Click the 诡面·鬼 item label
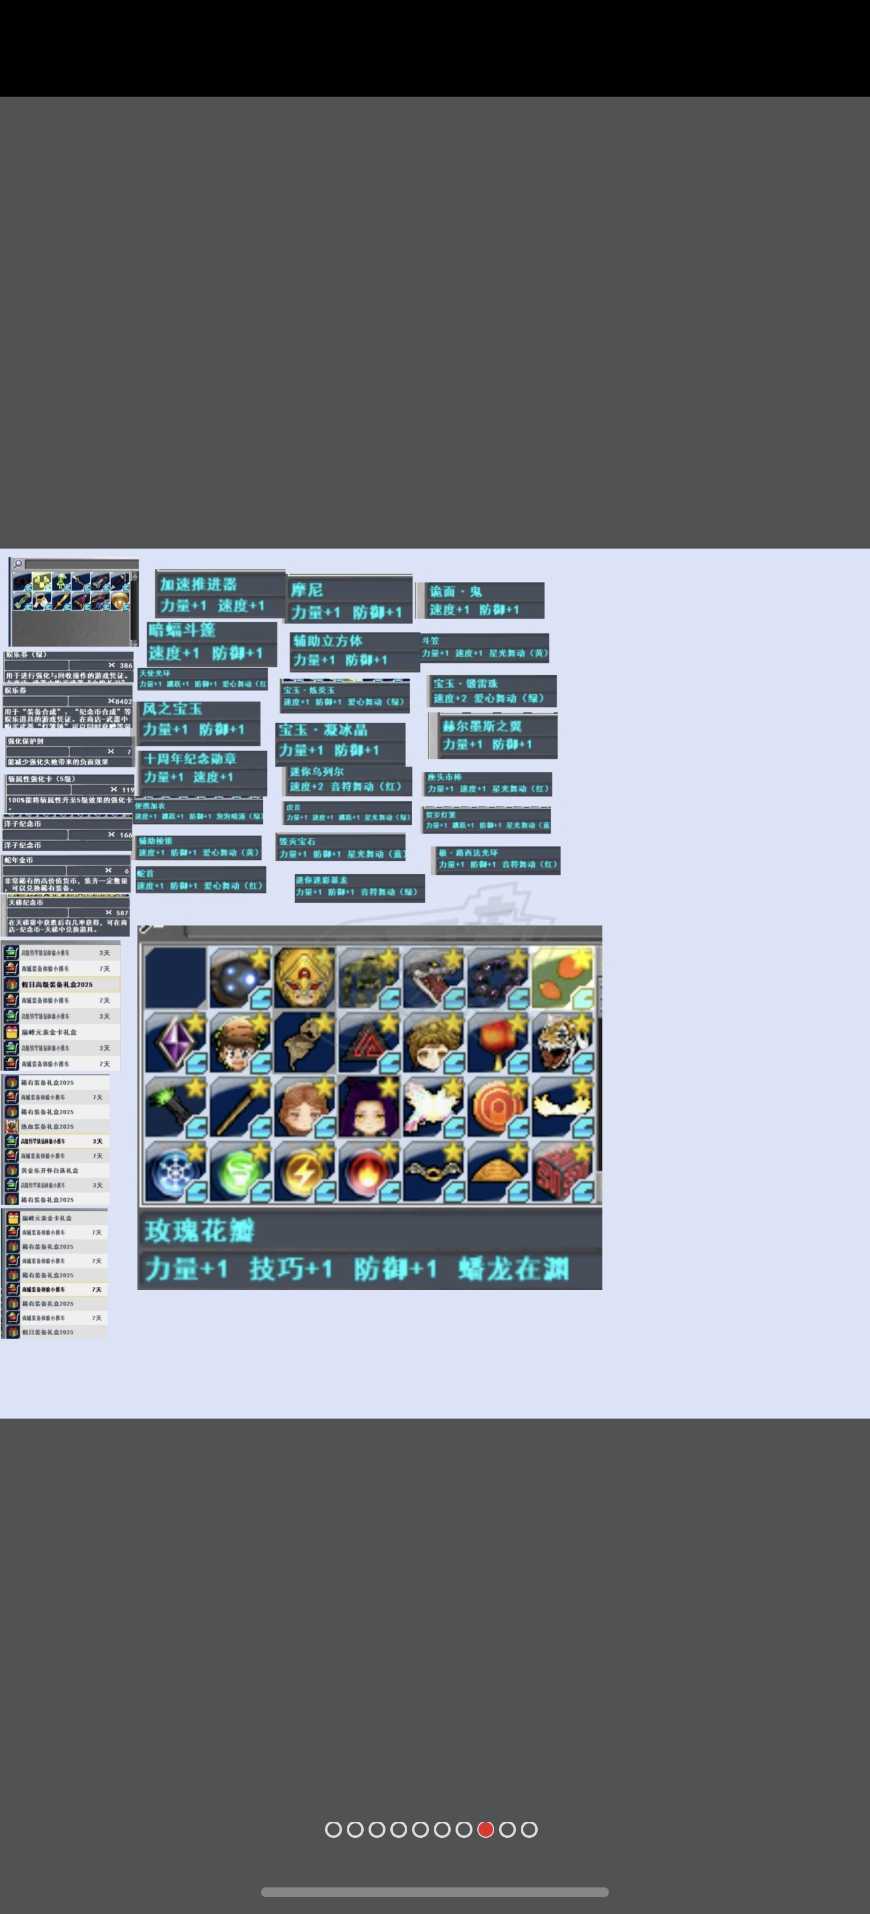This screenshot has width=870, height=1914. click(456, 591)
